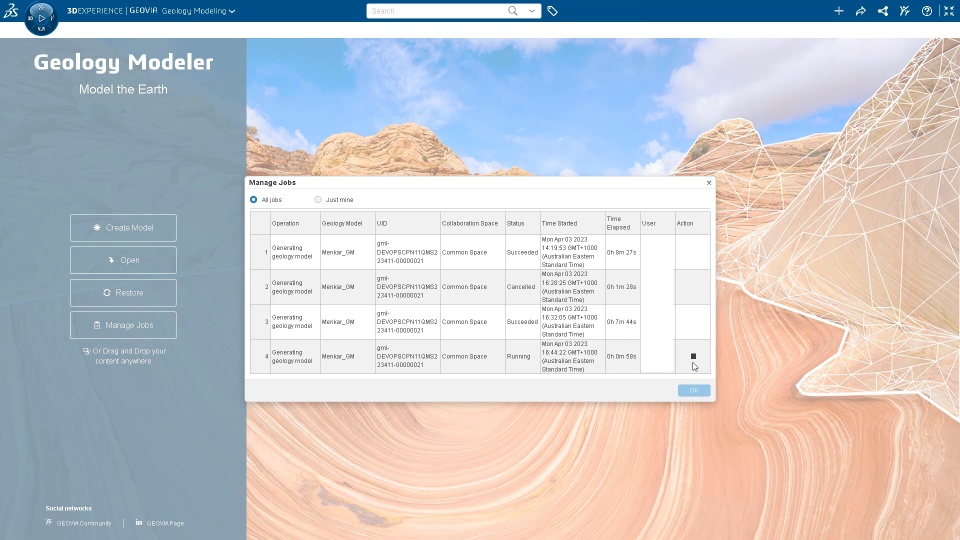Click the Time Elapsed column header
The width and height of the screenshot is (960, 540).
[623, 223]
